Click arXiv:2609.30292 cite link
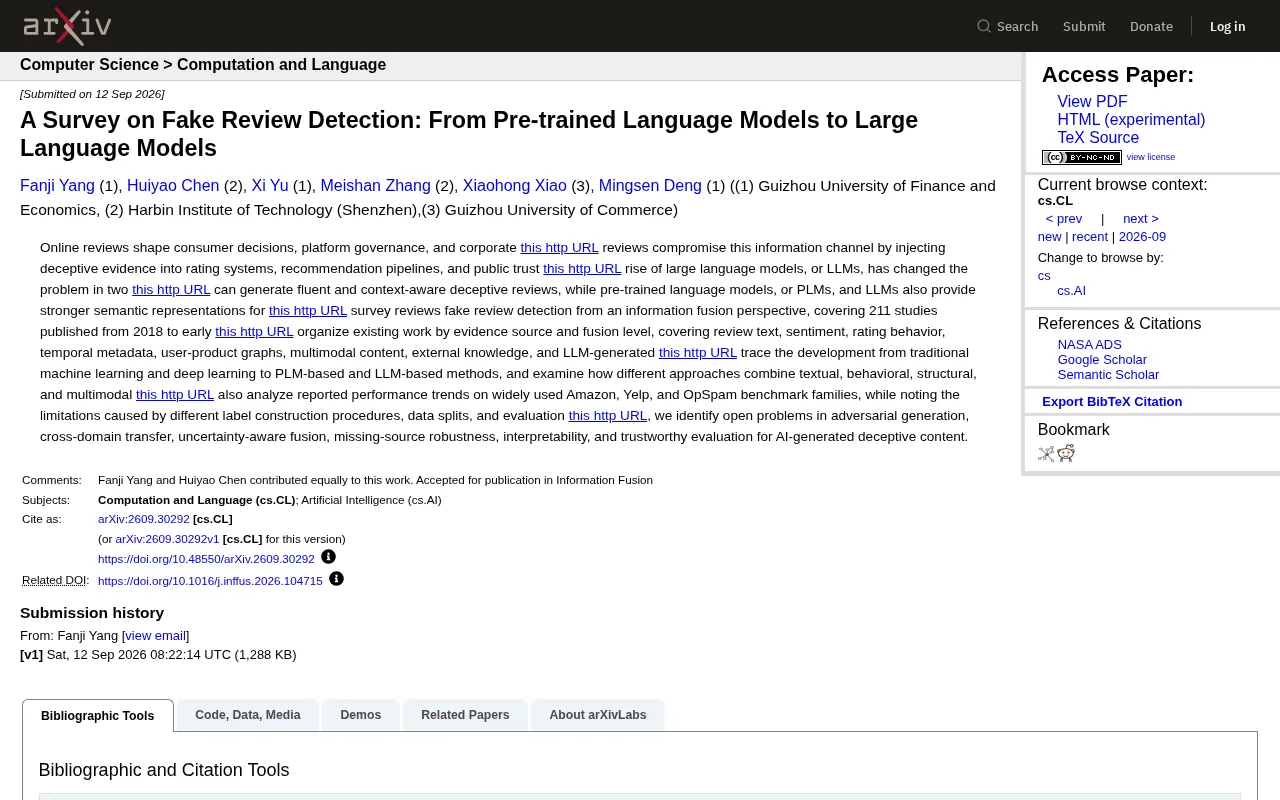This screenshot has width=1280, height=800. tap(144, 519)
